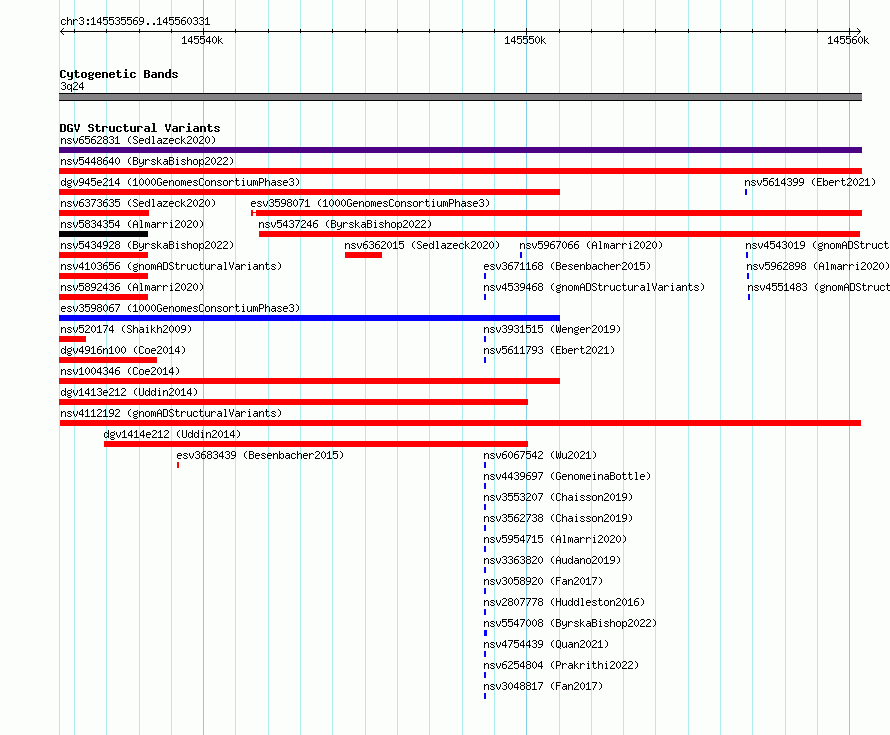The image size is (890, 735).
Task: Open nsv6362015 (Sedlazeck2020) label
Action: (x=422, y=245)
